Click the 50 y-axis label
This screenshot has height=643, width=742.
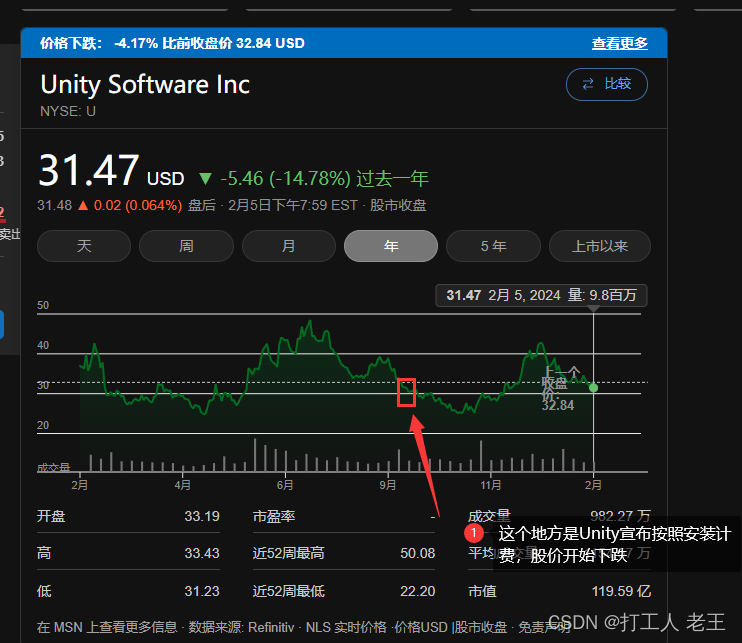(x=43, y=305)
